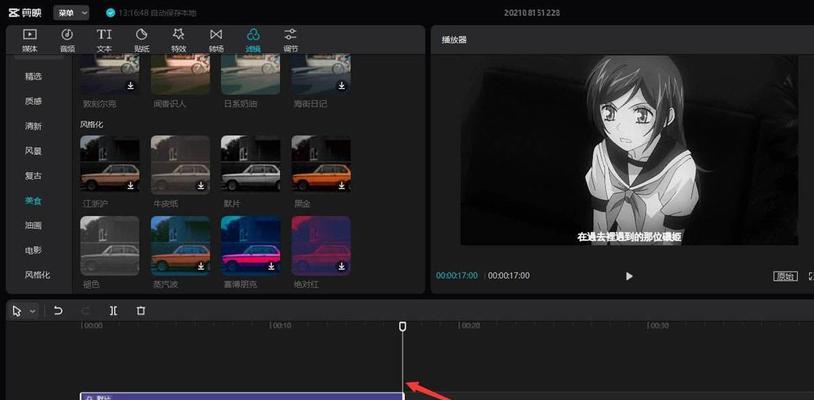Select the 风景 filter category
Viewport: 814px width, 400px height.
33,151
